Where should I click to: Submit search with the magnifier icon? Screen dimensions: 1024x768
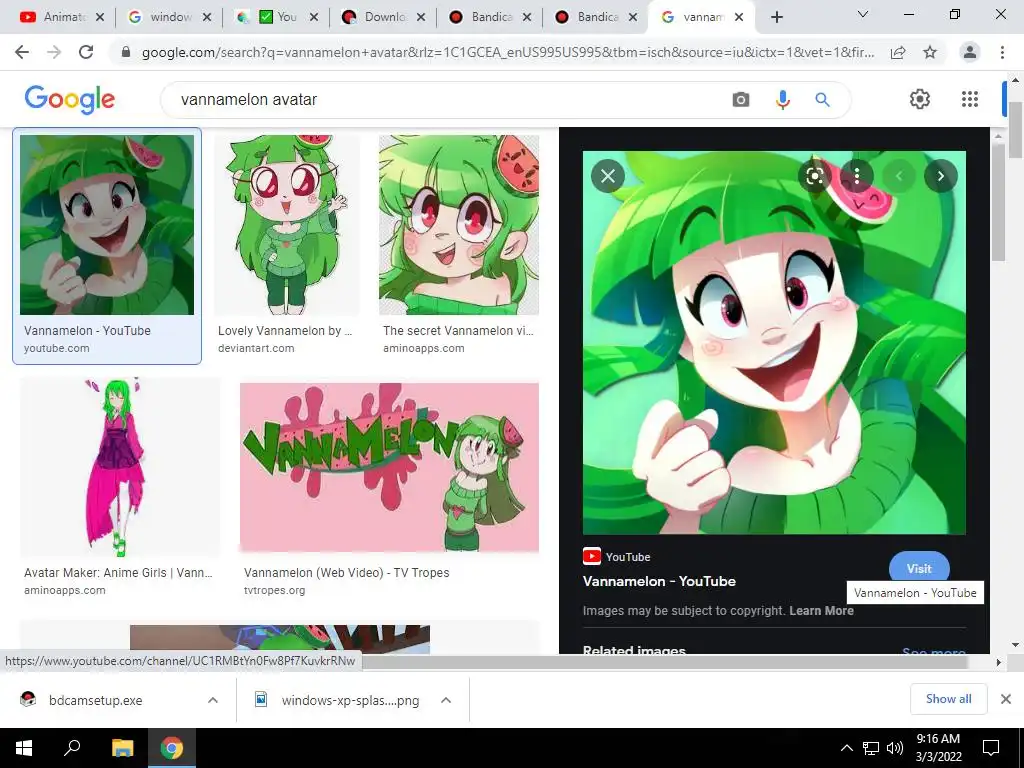click(x=822, y=99)
